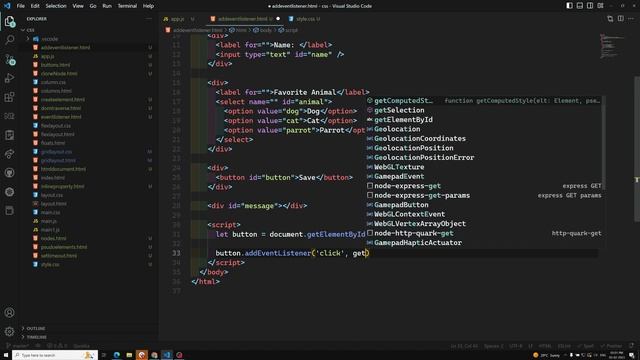Open clonenode.html in the Explorer tree
640x360 pixels.
(x=59, y=73)
